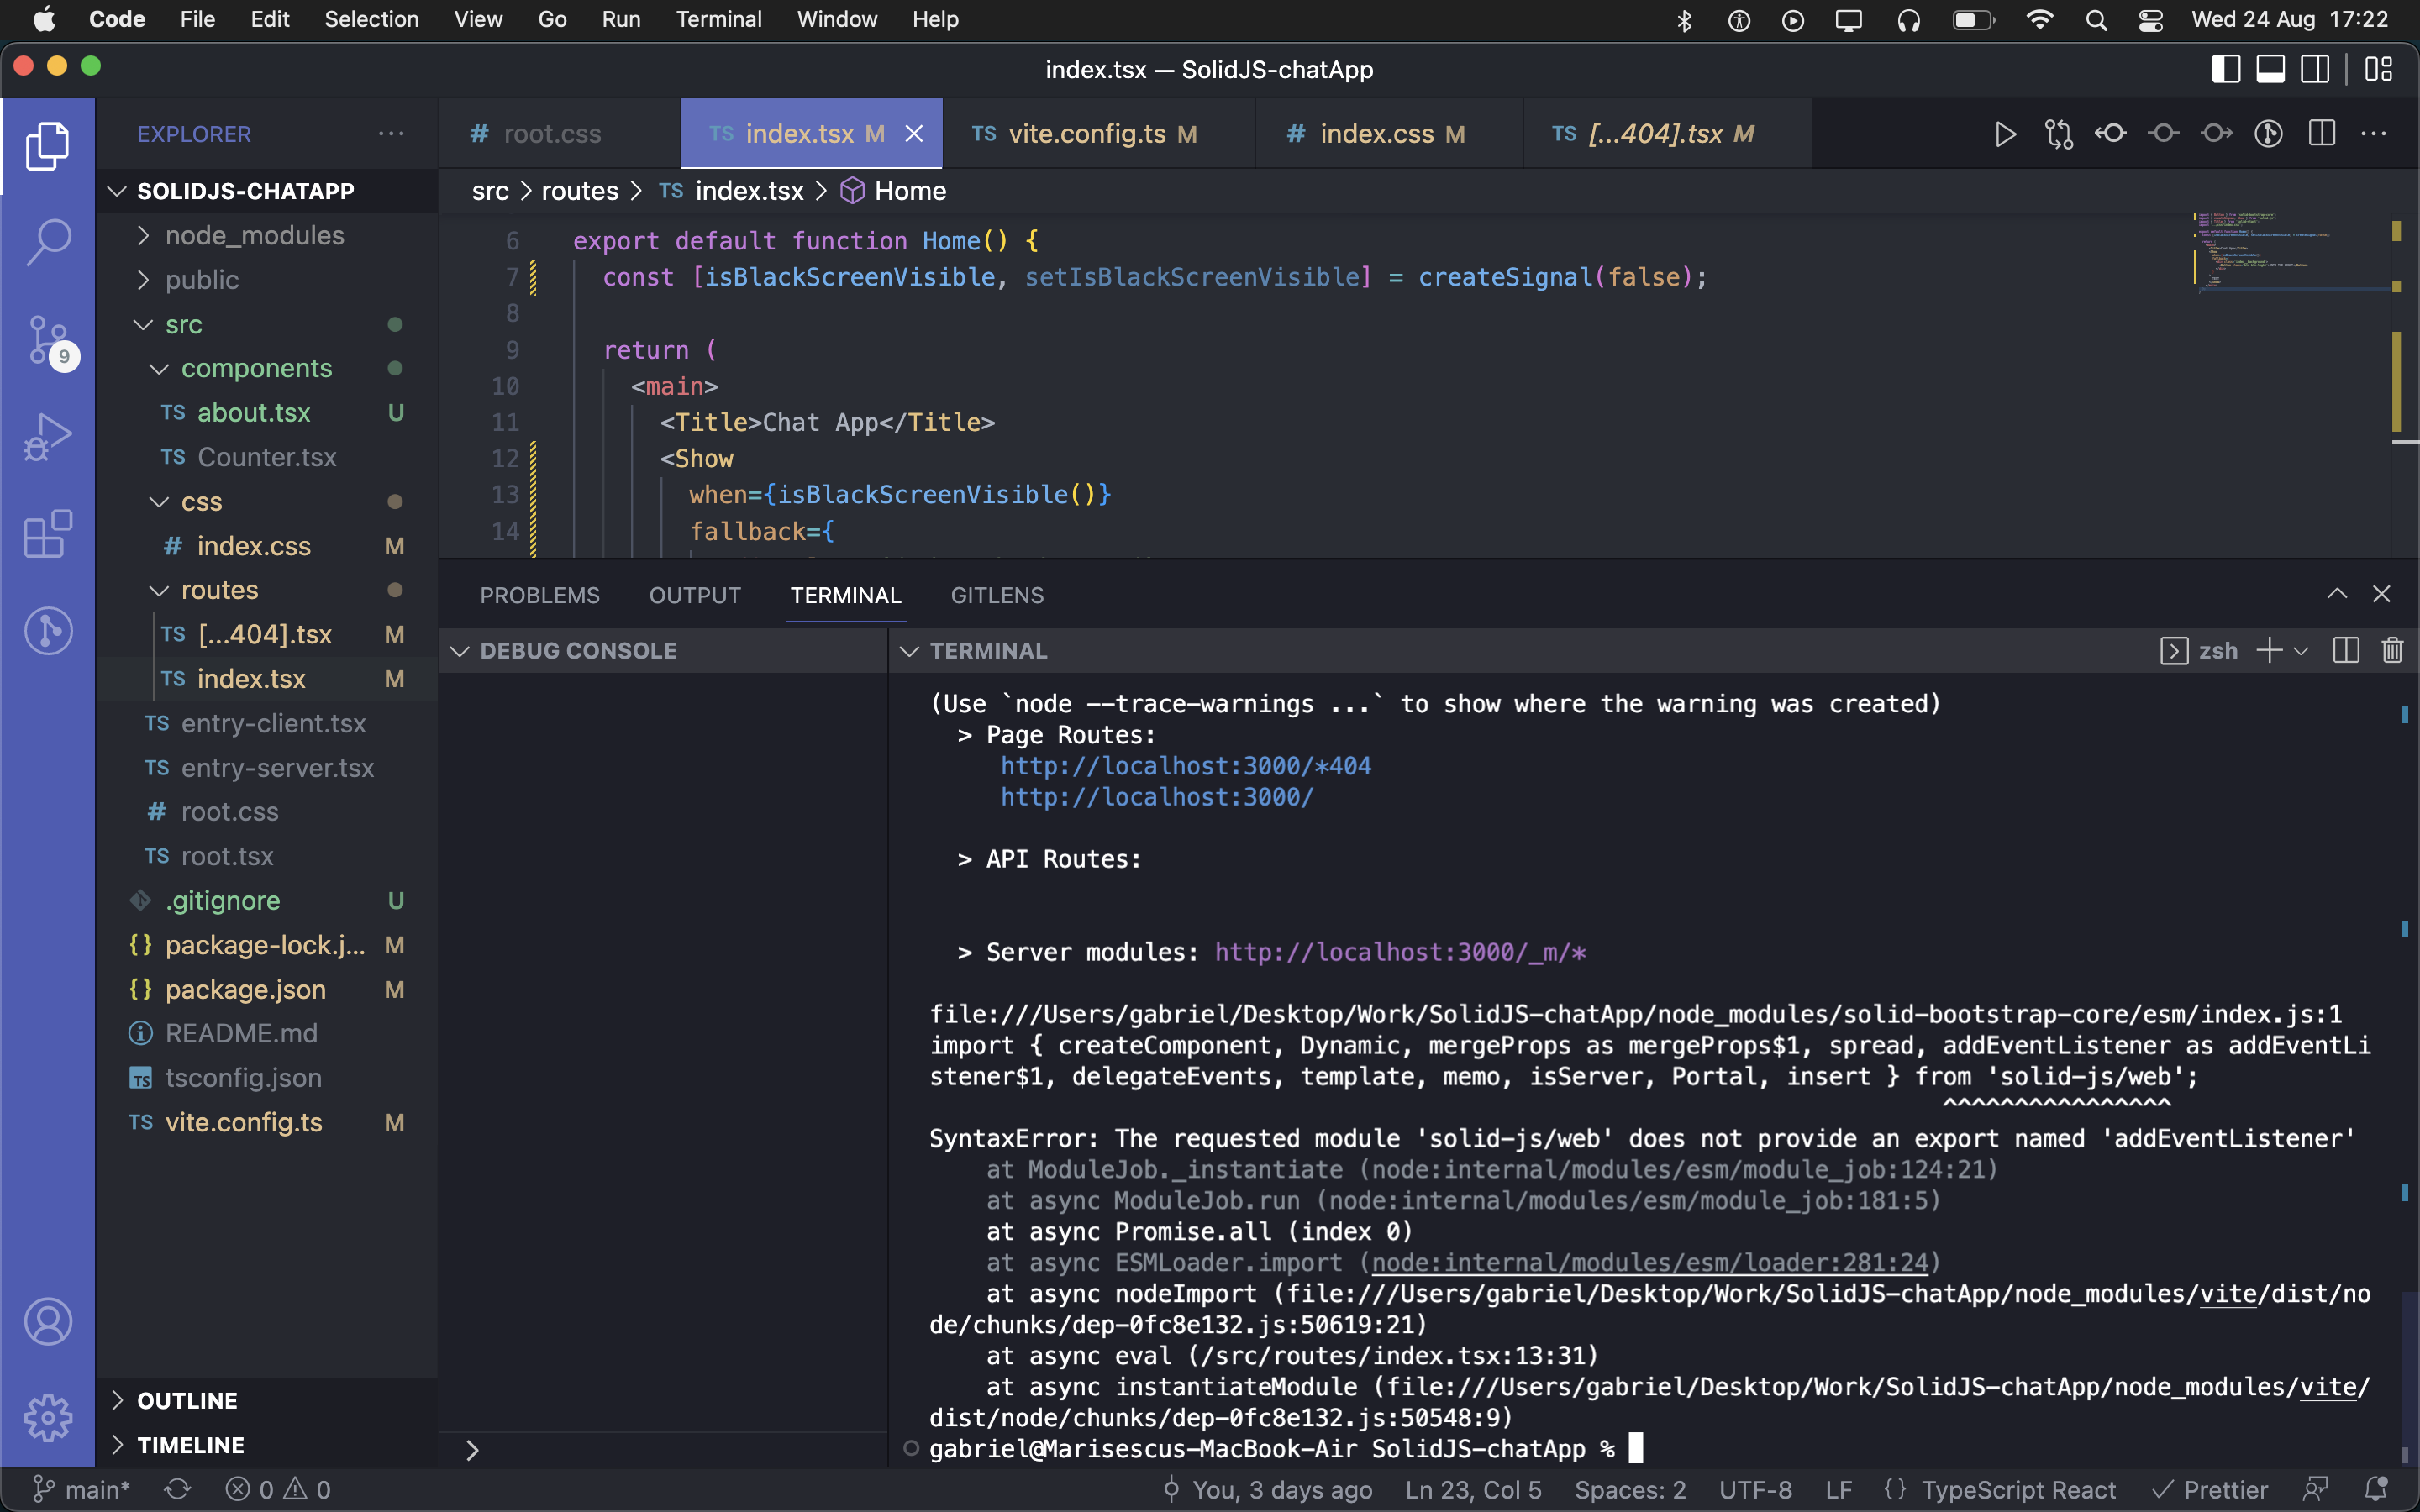Split the terminal with the split icon
2420x1512 pixels.
click(x=2345, y=650)
